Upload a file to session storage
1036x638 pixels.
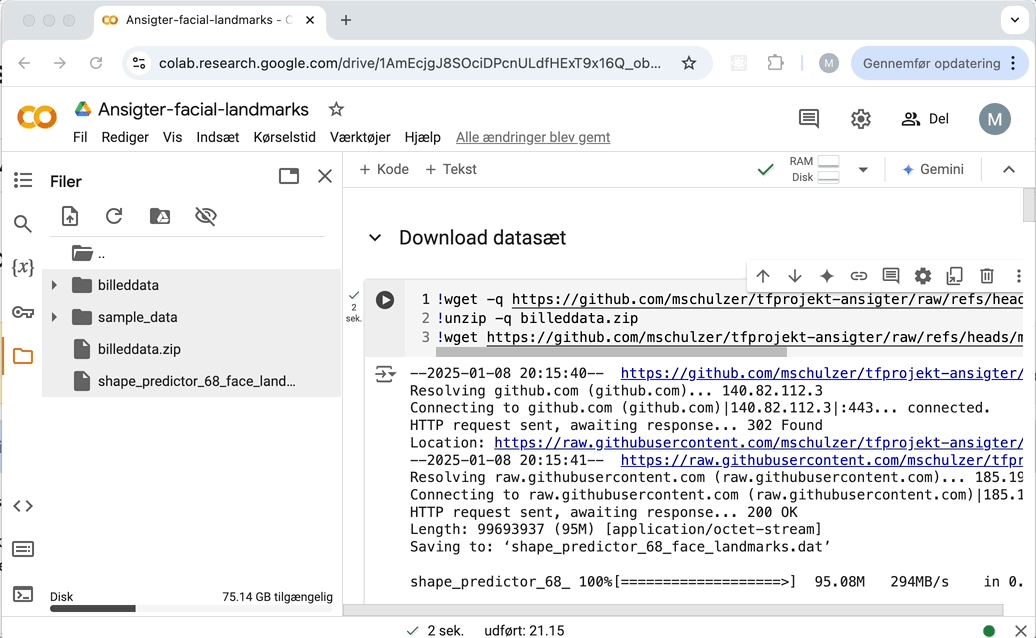pos(70,216)
